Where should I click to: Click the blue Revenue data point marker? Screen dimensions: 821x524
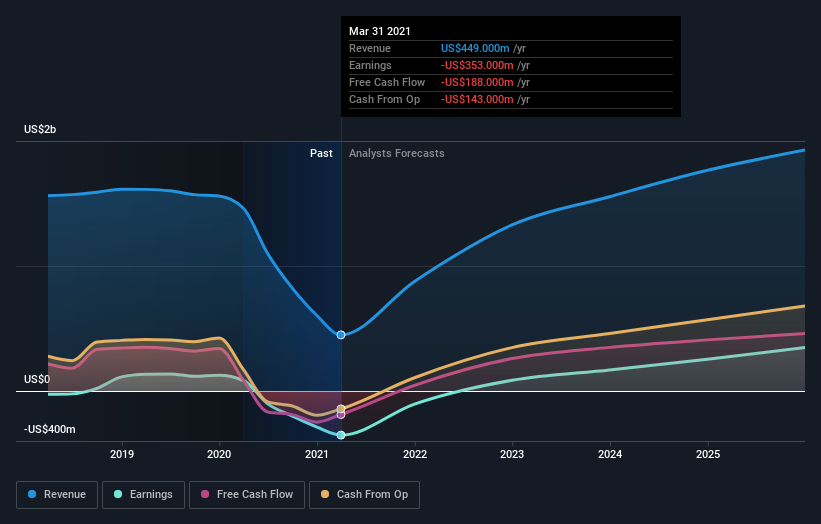click(341, 335)
